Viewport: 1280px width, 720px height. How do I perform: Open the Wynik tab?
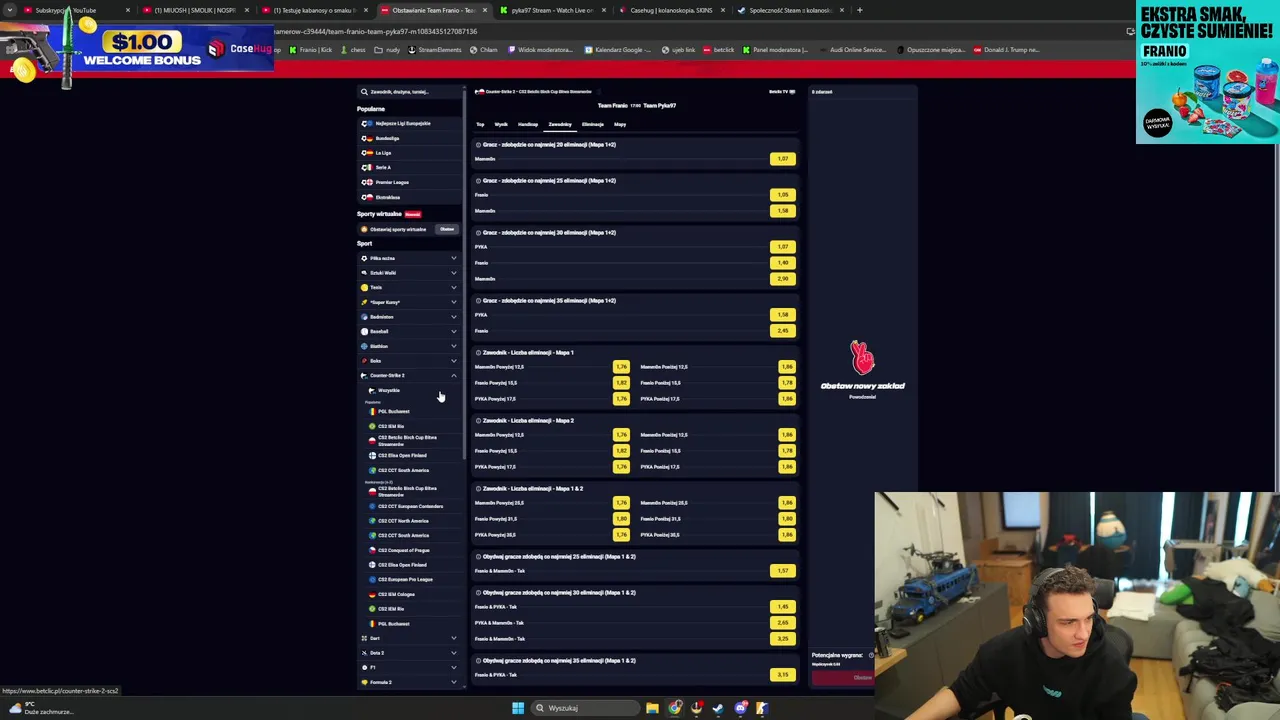(501, 124)
